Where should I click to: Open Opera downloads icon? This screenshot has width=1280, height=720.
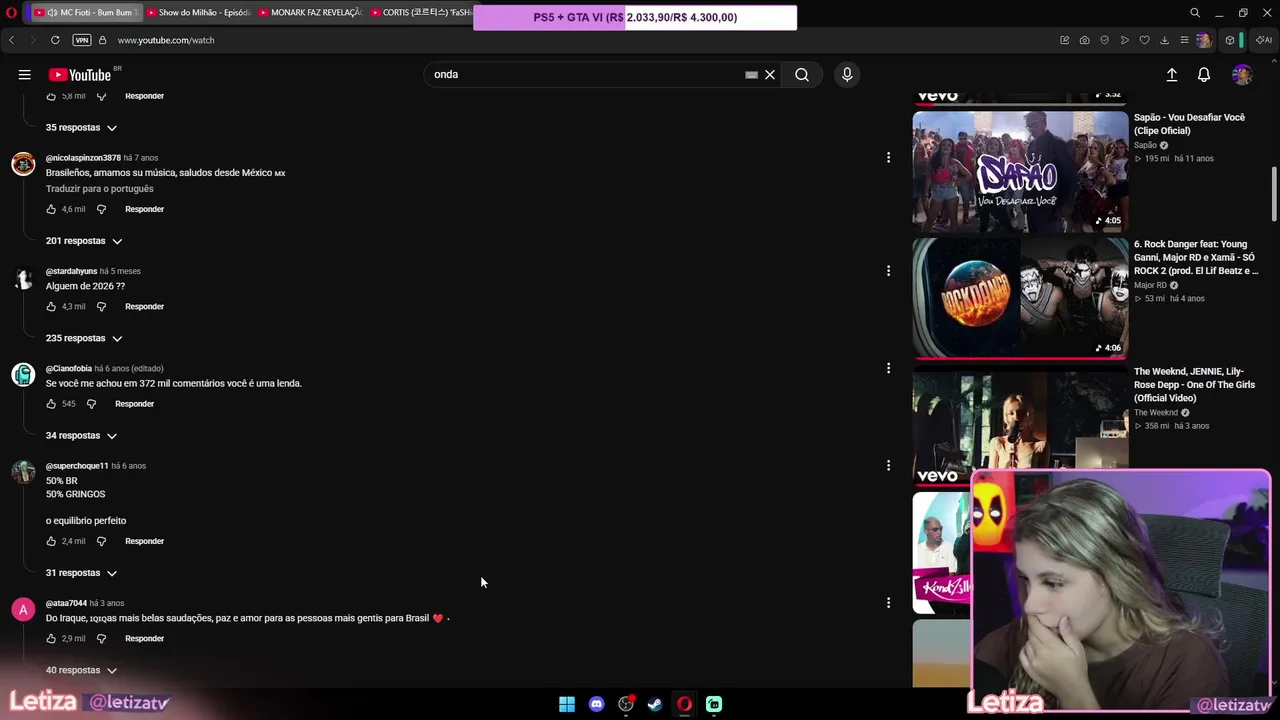[1165, 40]
